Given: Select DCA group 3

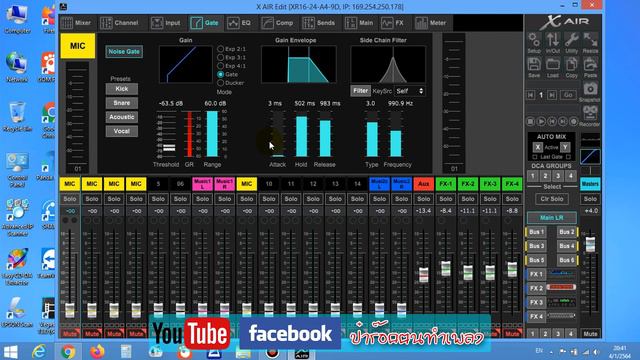Looking at the screenshot, I should [x=558, y=176].
